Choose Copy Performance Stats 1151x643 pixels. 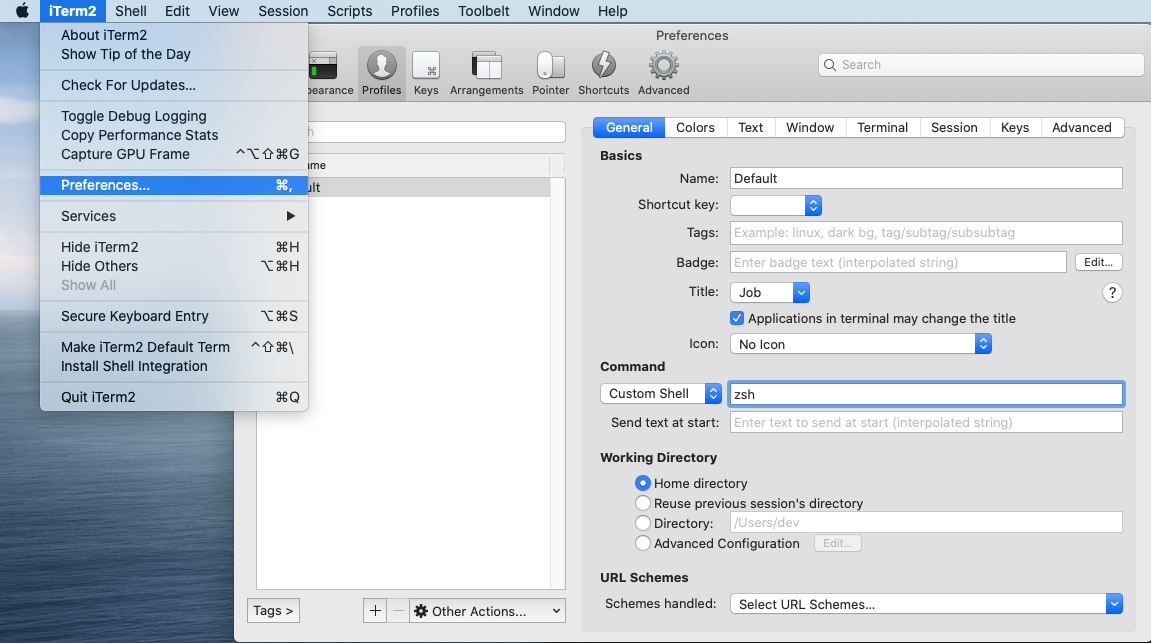174,135
